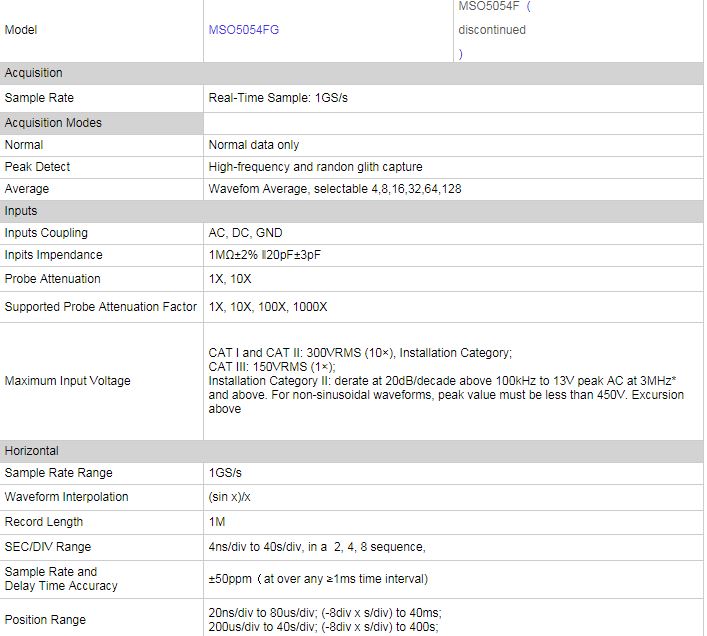
Task: Click the 'Acquisition Modes' header cell
Action: 101,123
